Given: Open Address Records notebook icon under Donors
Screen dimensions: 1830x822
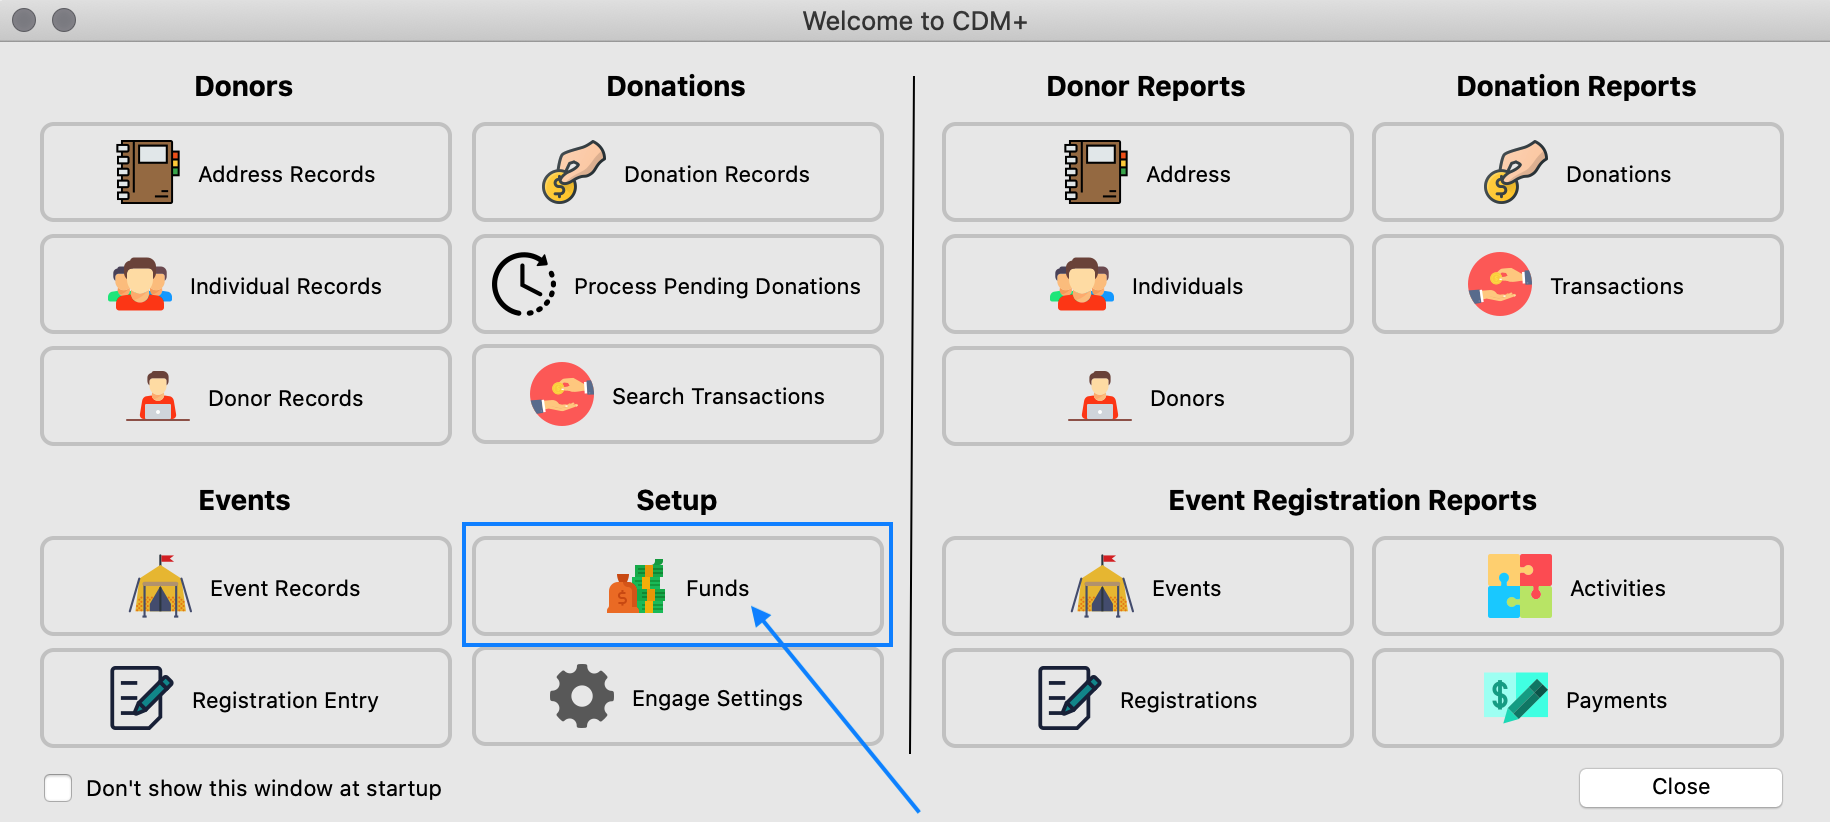Looking at the screenshot, I should click(148, 172).
